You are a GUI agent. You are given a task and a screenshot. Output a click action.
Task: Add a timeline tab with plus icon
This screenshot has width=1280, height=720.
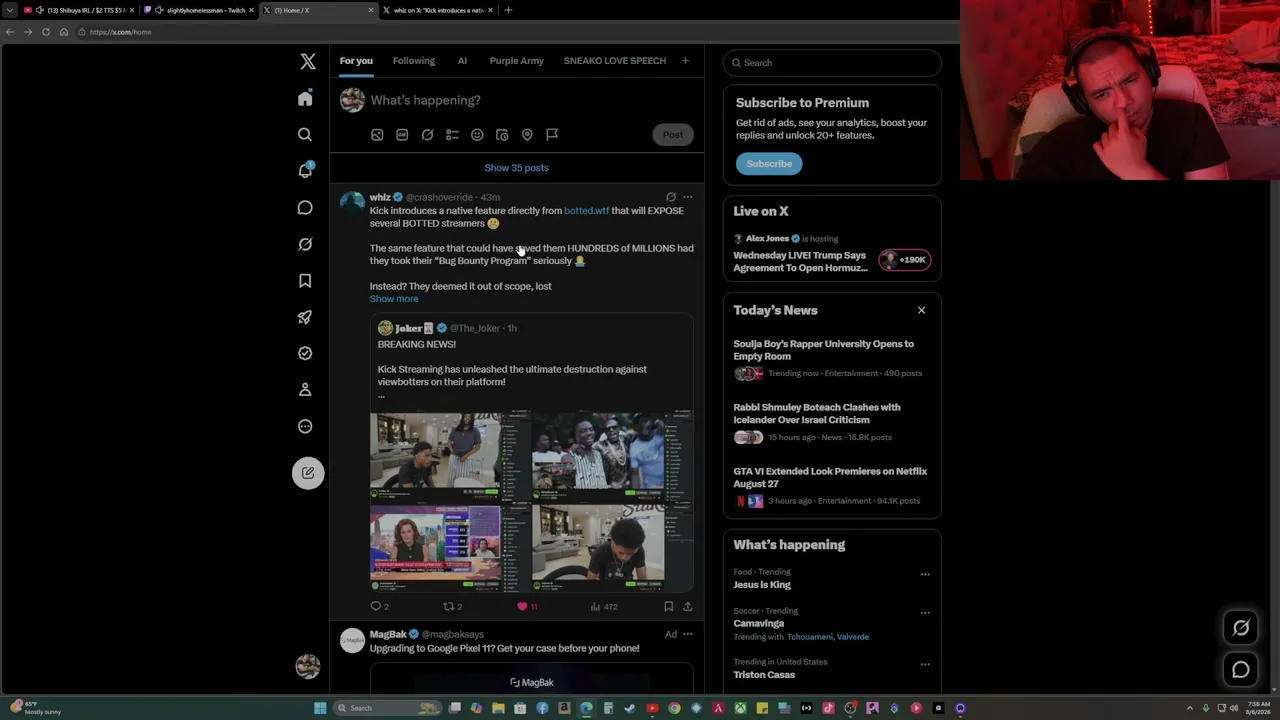pos(685,61)
